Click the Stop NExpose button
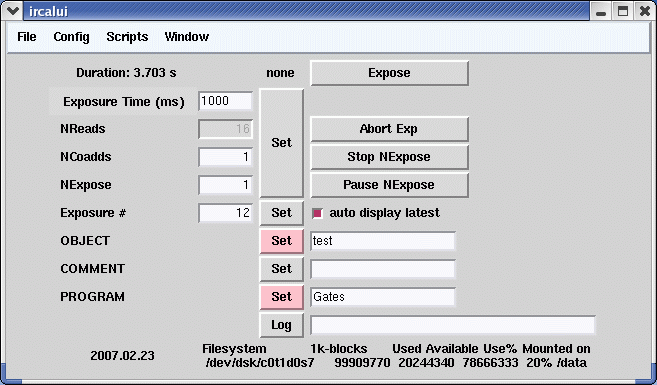This screenshot has width=657, height=385. 389,157
